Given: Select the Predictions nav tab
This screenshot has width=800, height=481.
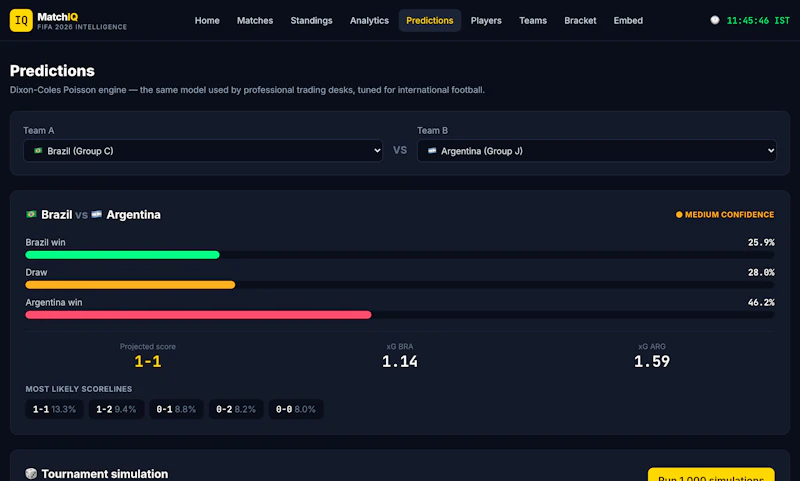Looking at the screenshot, I should [430, 20].
